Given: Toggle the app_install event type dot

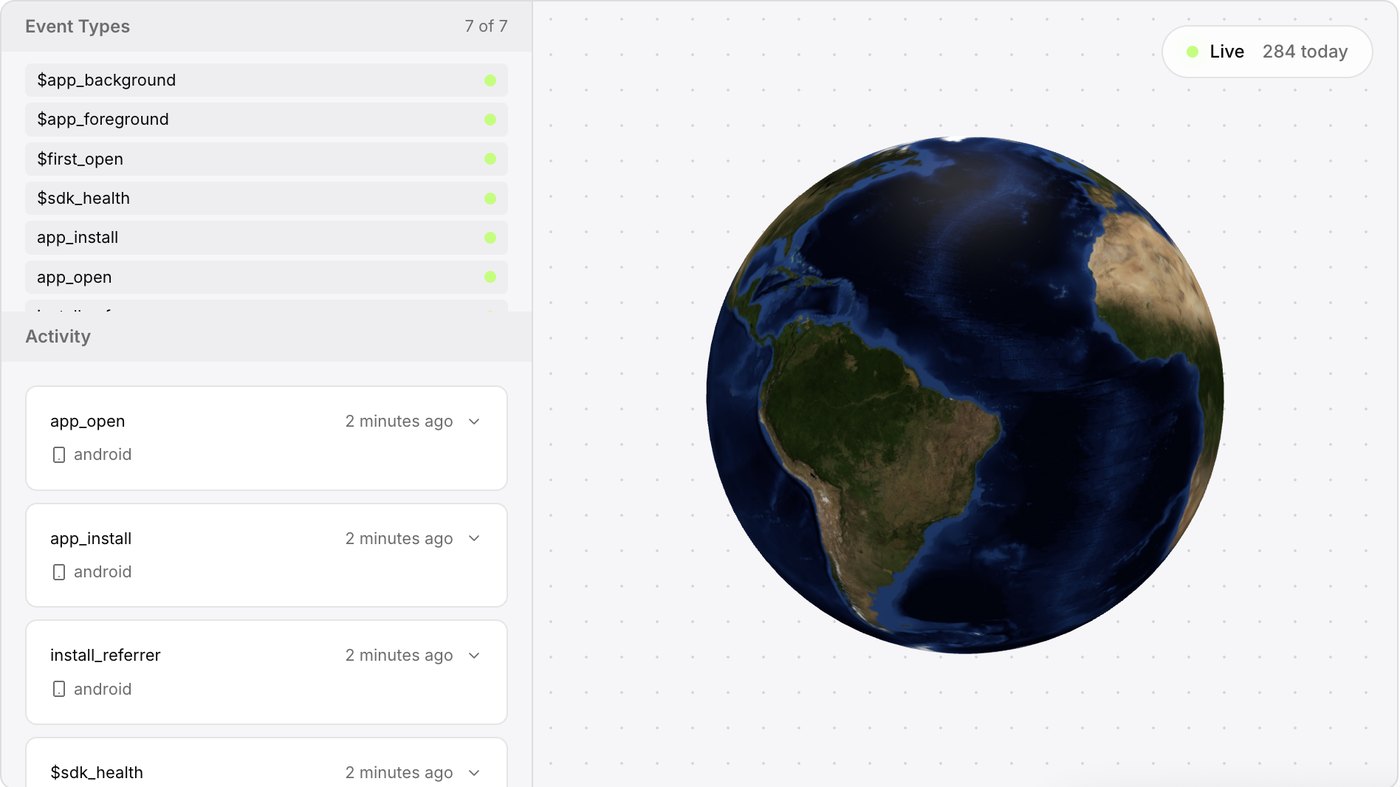Looking at the screenshot, I should click(x=490, y=237).
